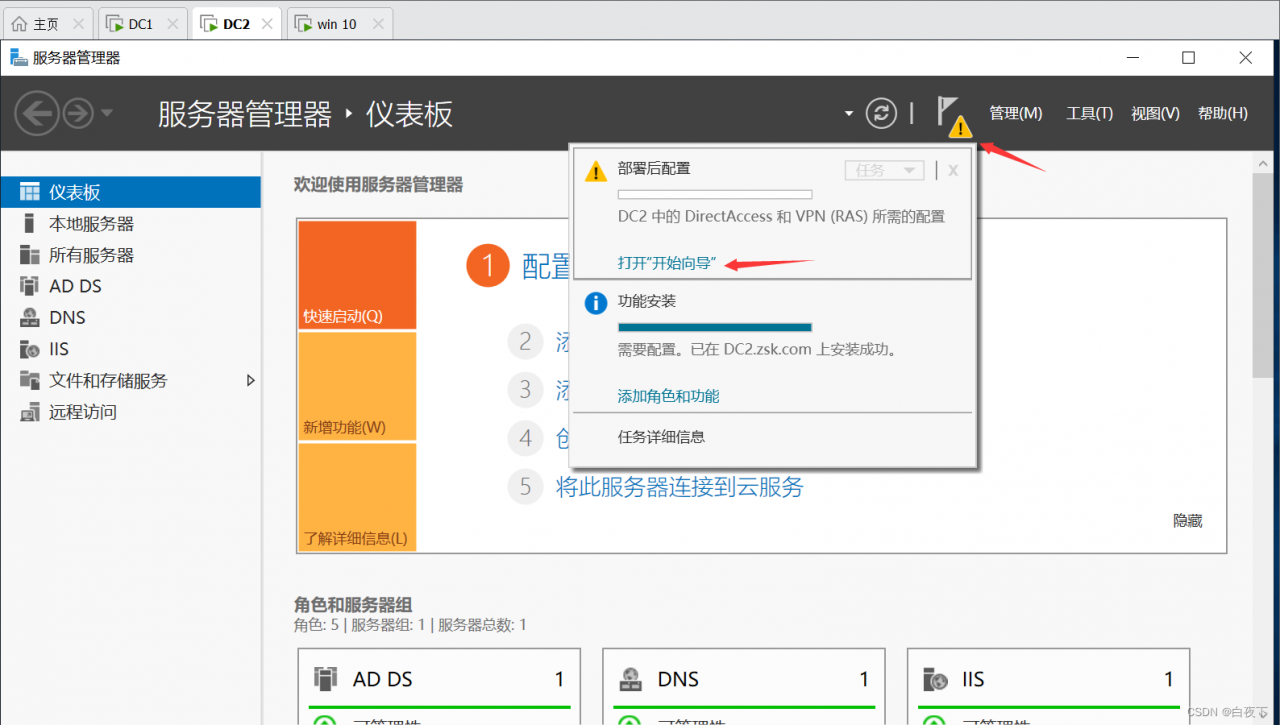Image resolution: width=1280 pixels, height=725 pixels.
Task: Click the 新增功能(W) tile
Action: point(357,386)
